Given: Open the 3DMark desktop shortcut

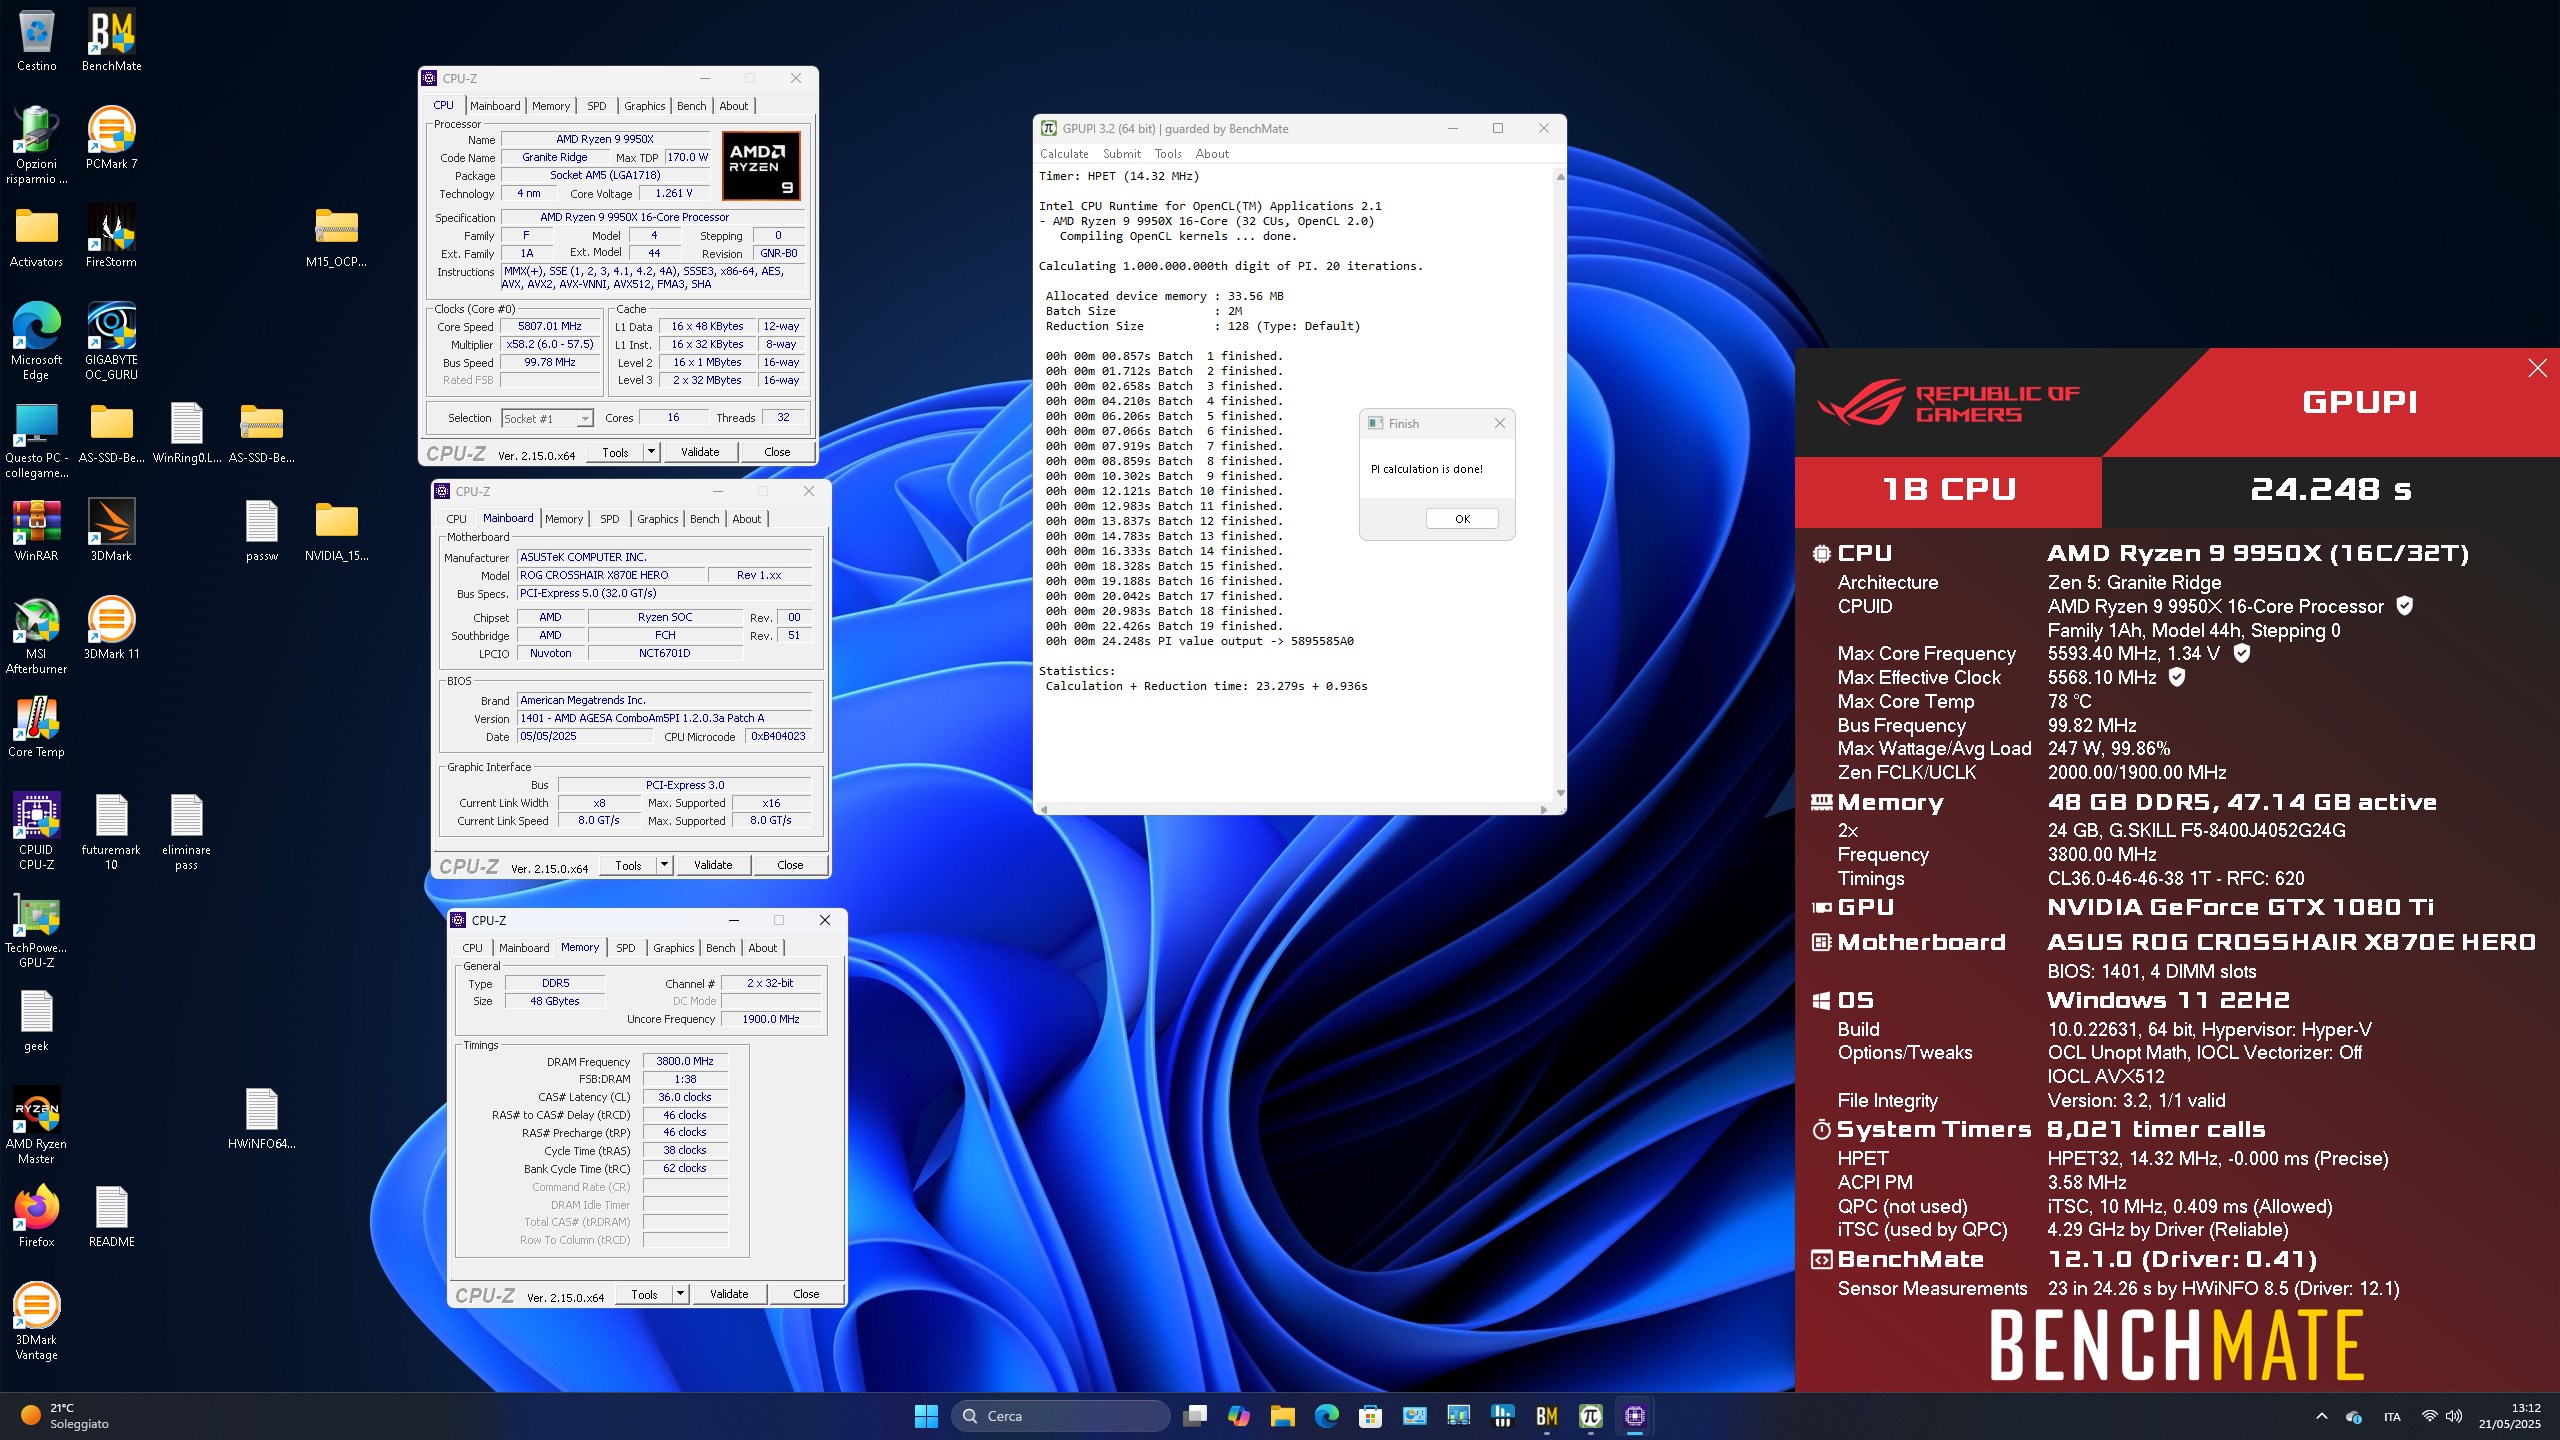Looking at the screenshot, I should click(x=111, y=532).
